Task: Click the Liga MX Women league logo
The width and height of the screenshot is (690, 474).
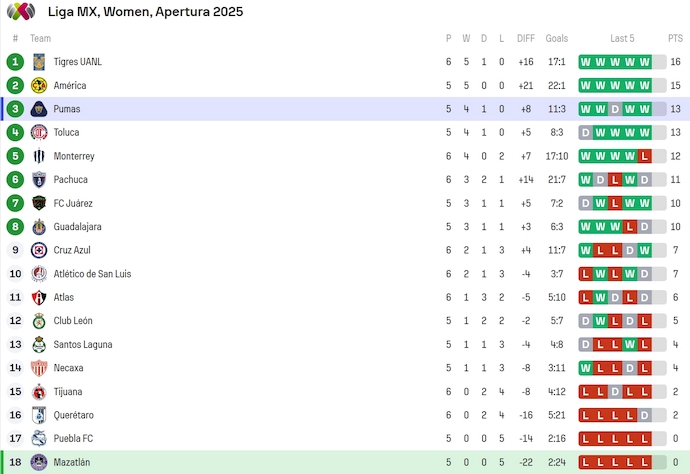Action: 22,12
